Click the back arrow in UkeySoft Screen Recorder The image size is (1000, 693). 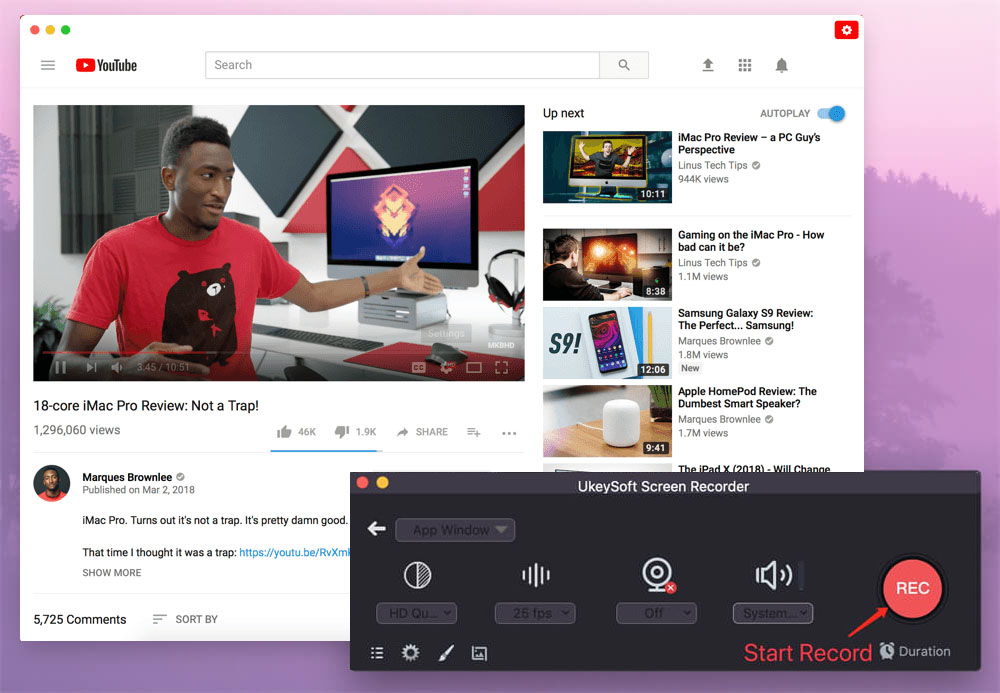[x=377, y=529]
